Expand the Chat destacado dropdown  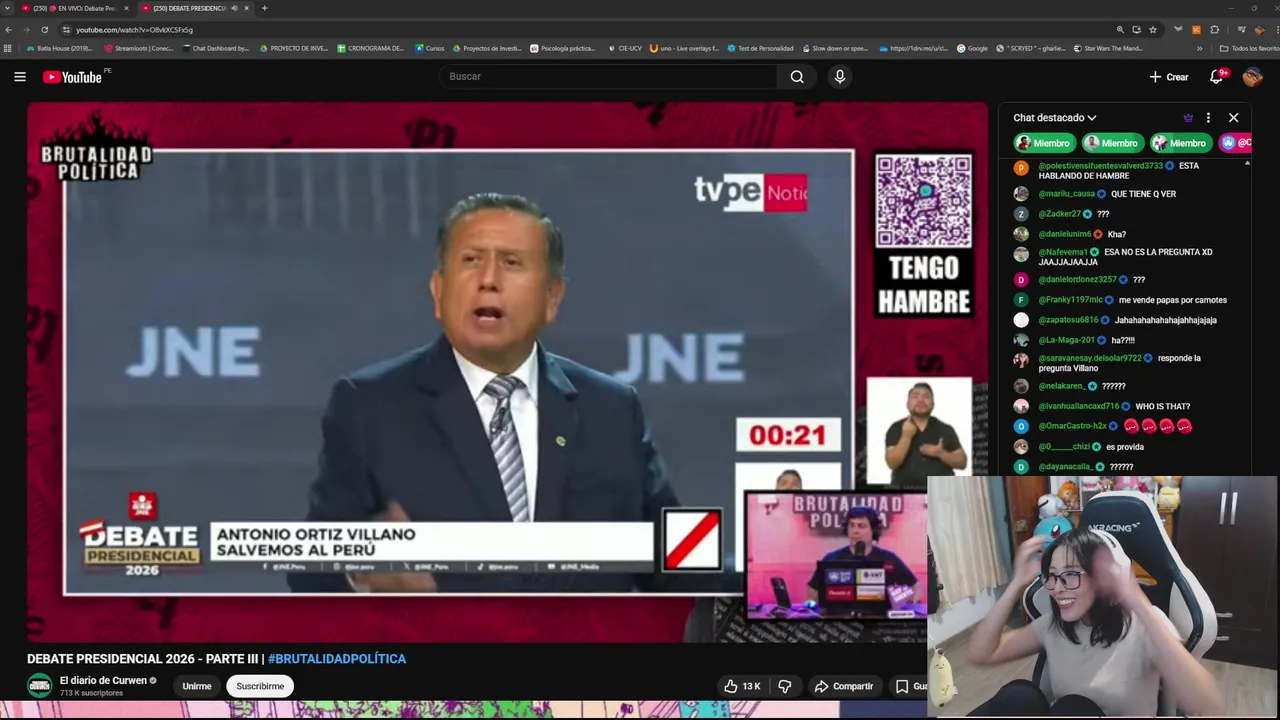coord(1055,118)
